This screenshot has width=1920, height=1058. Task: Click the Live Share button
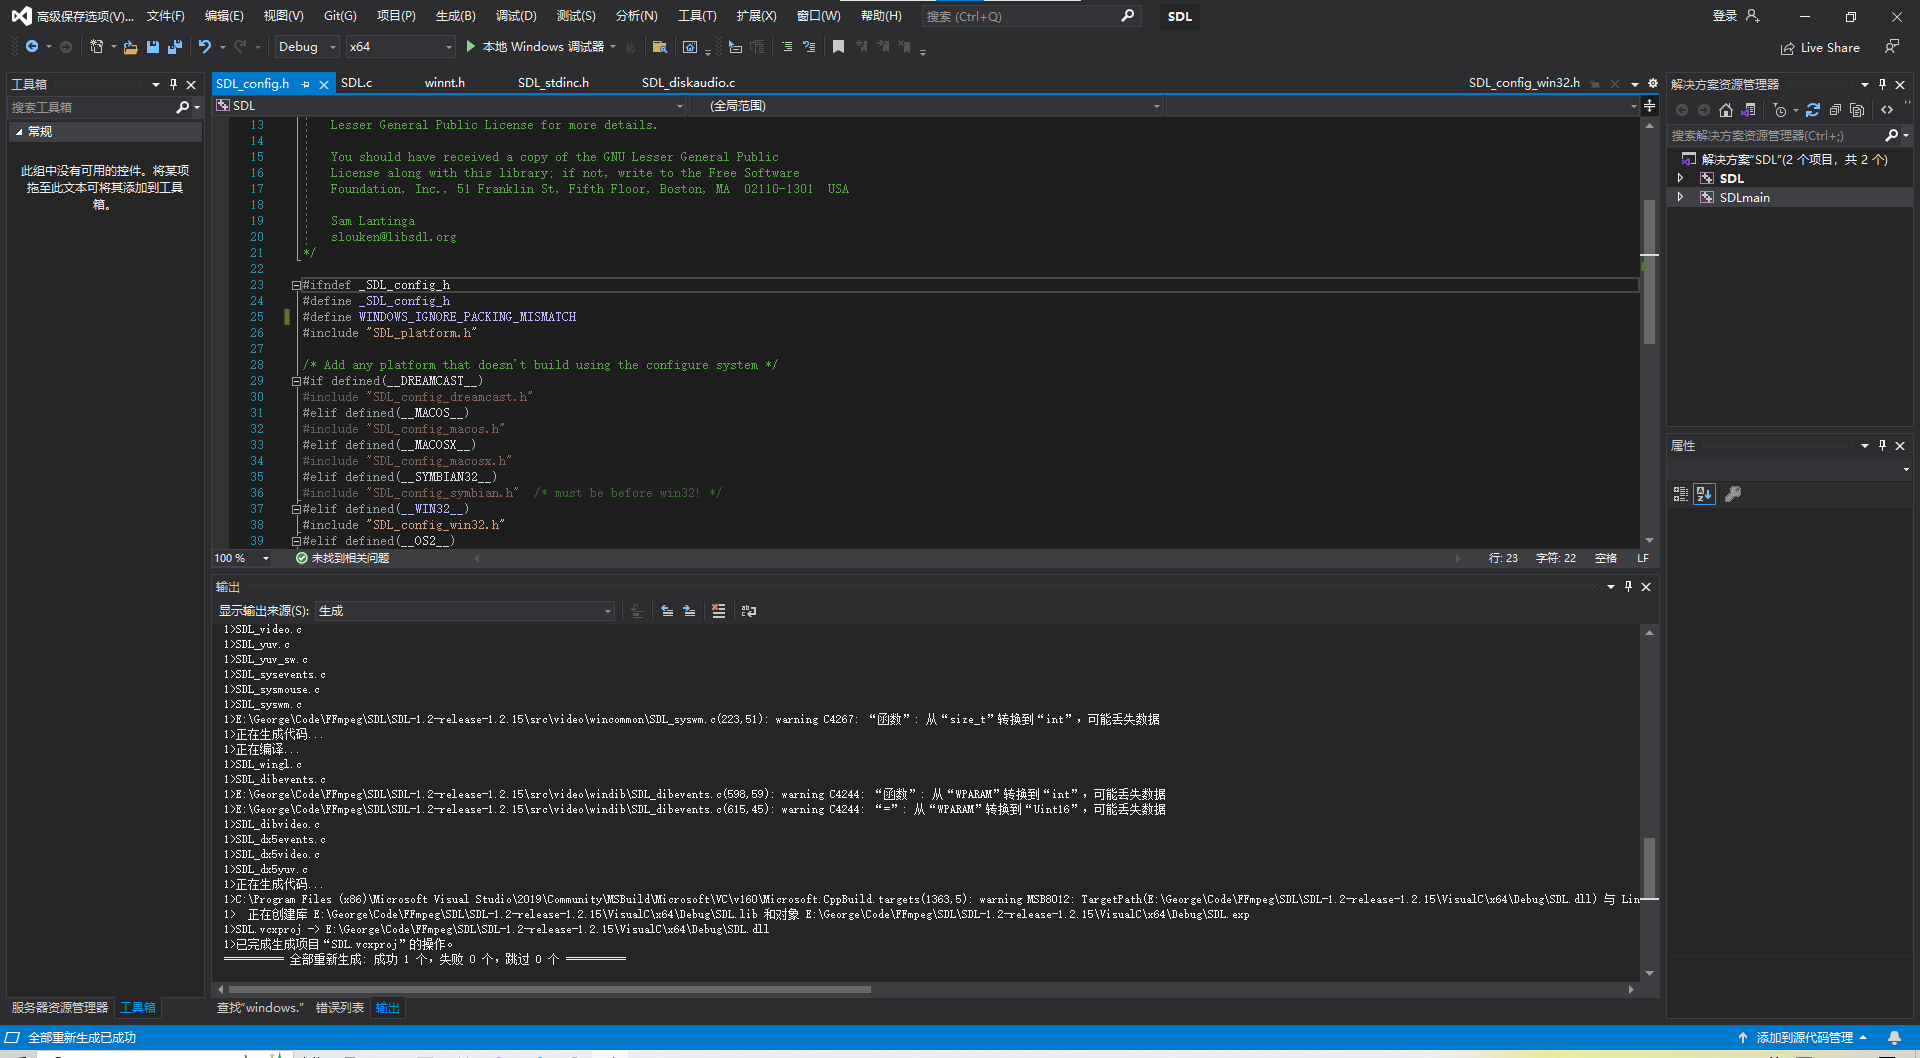1820,48
